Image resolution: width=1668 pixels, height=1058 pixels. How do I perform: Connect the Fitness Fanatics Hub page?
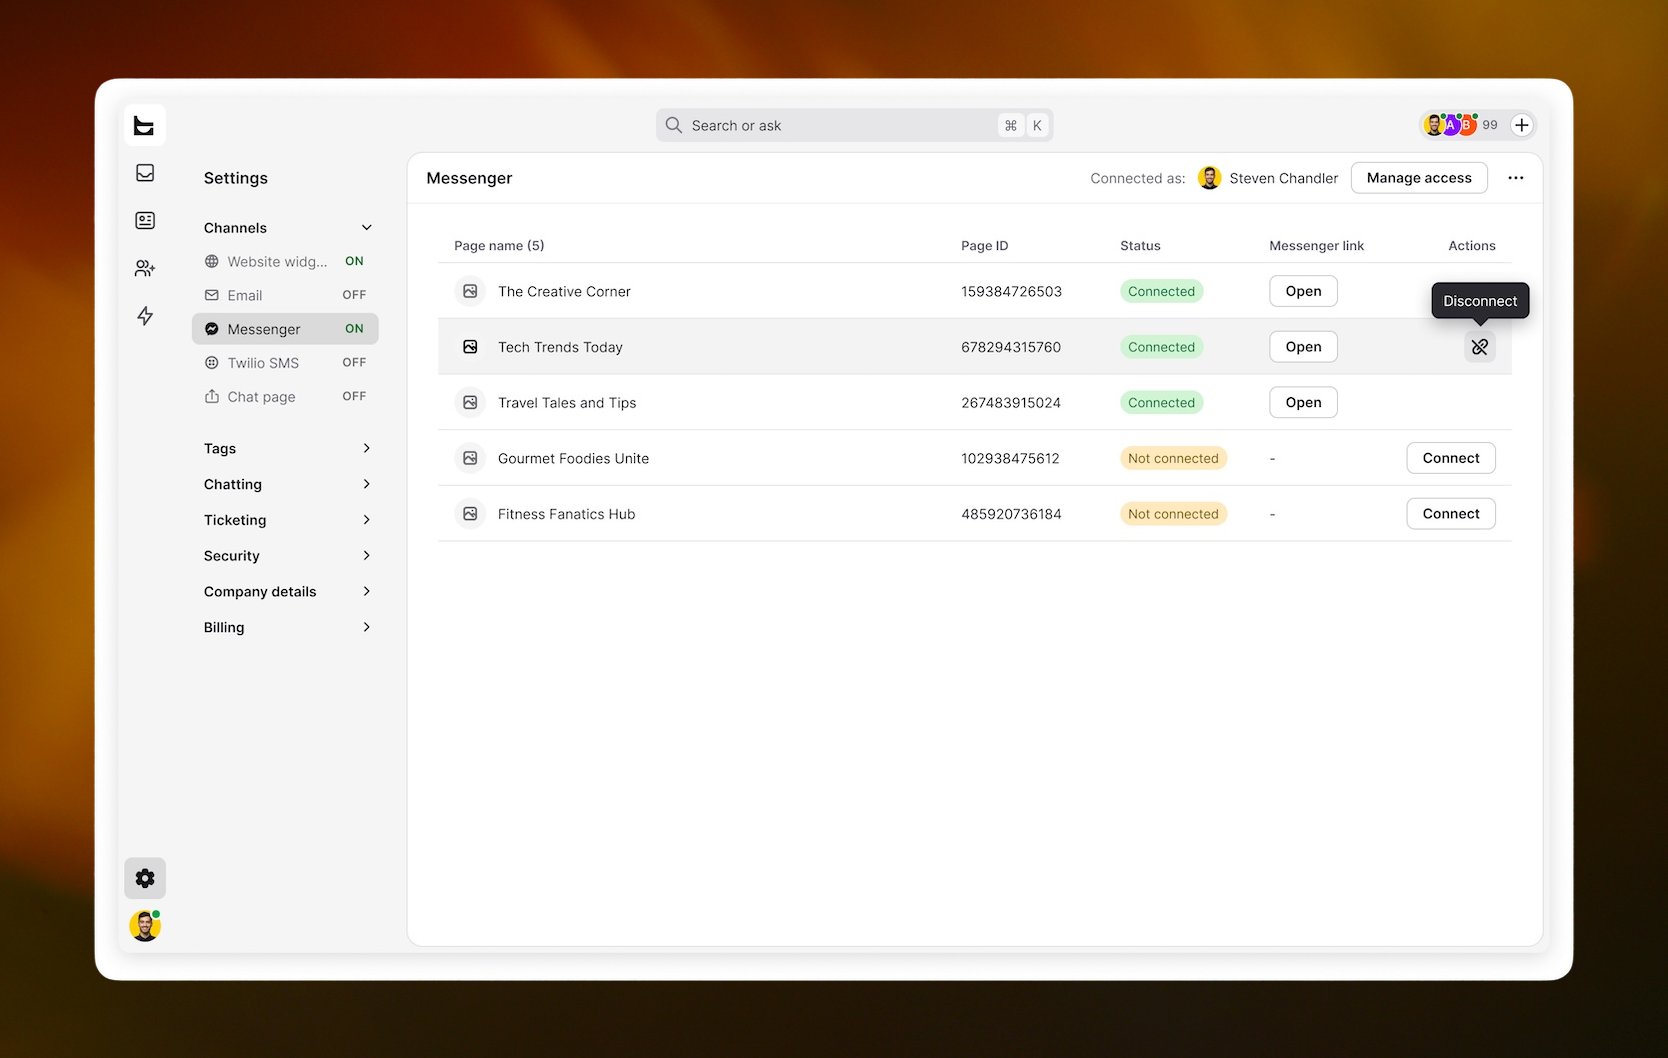click(1451, 514)
